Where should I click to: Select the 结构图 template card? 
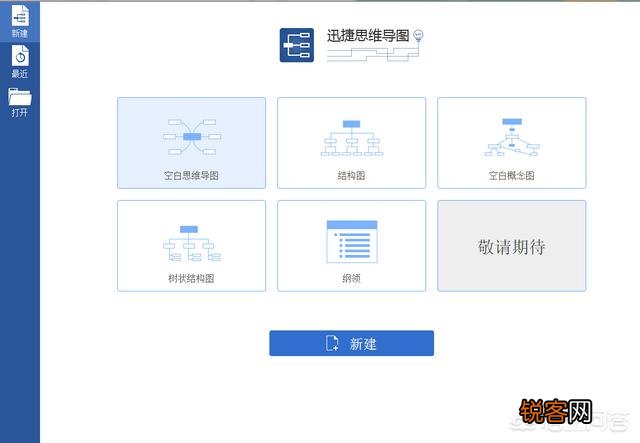(x=351, y=143)
